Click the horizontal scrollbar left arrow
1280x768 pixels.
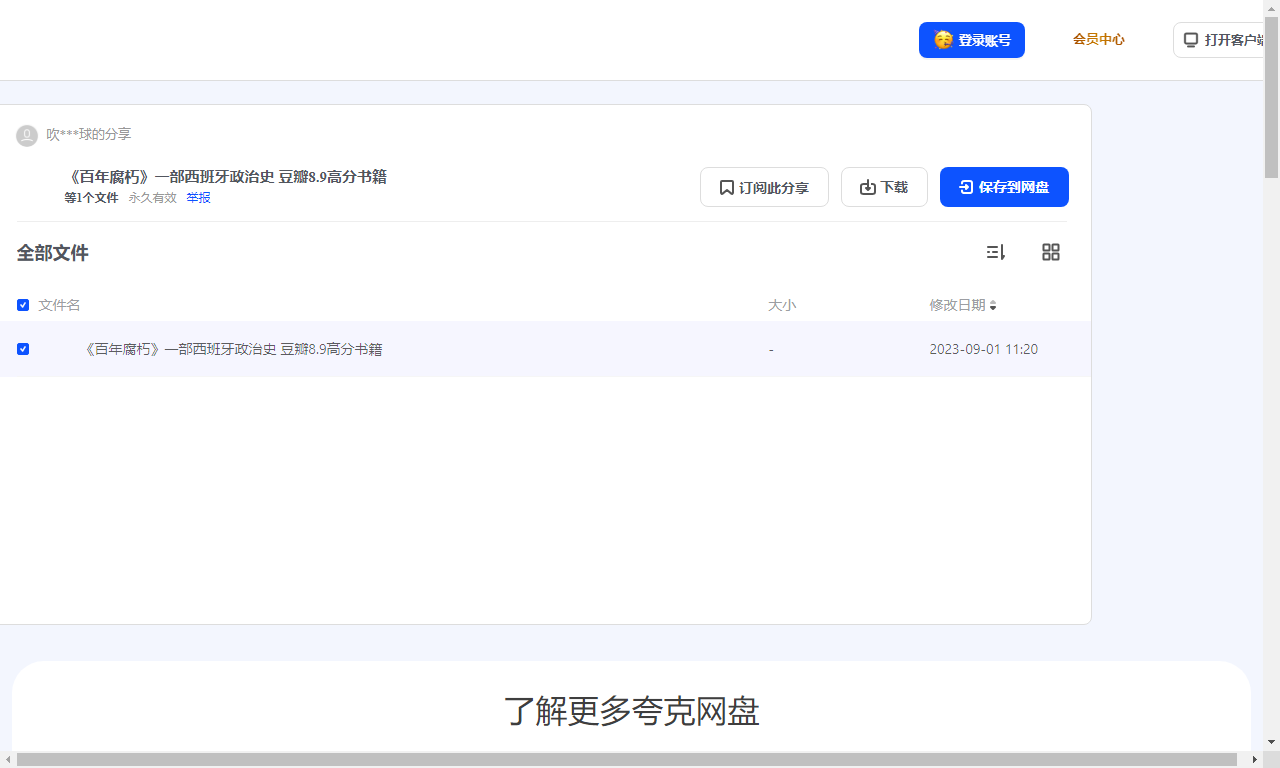pos(8,760)
